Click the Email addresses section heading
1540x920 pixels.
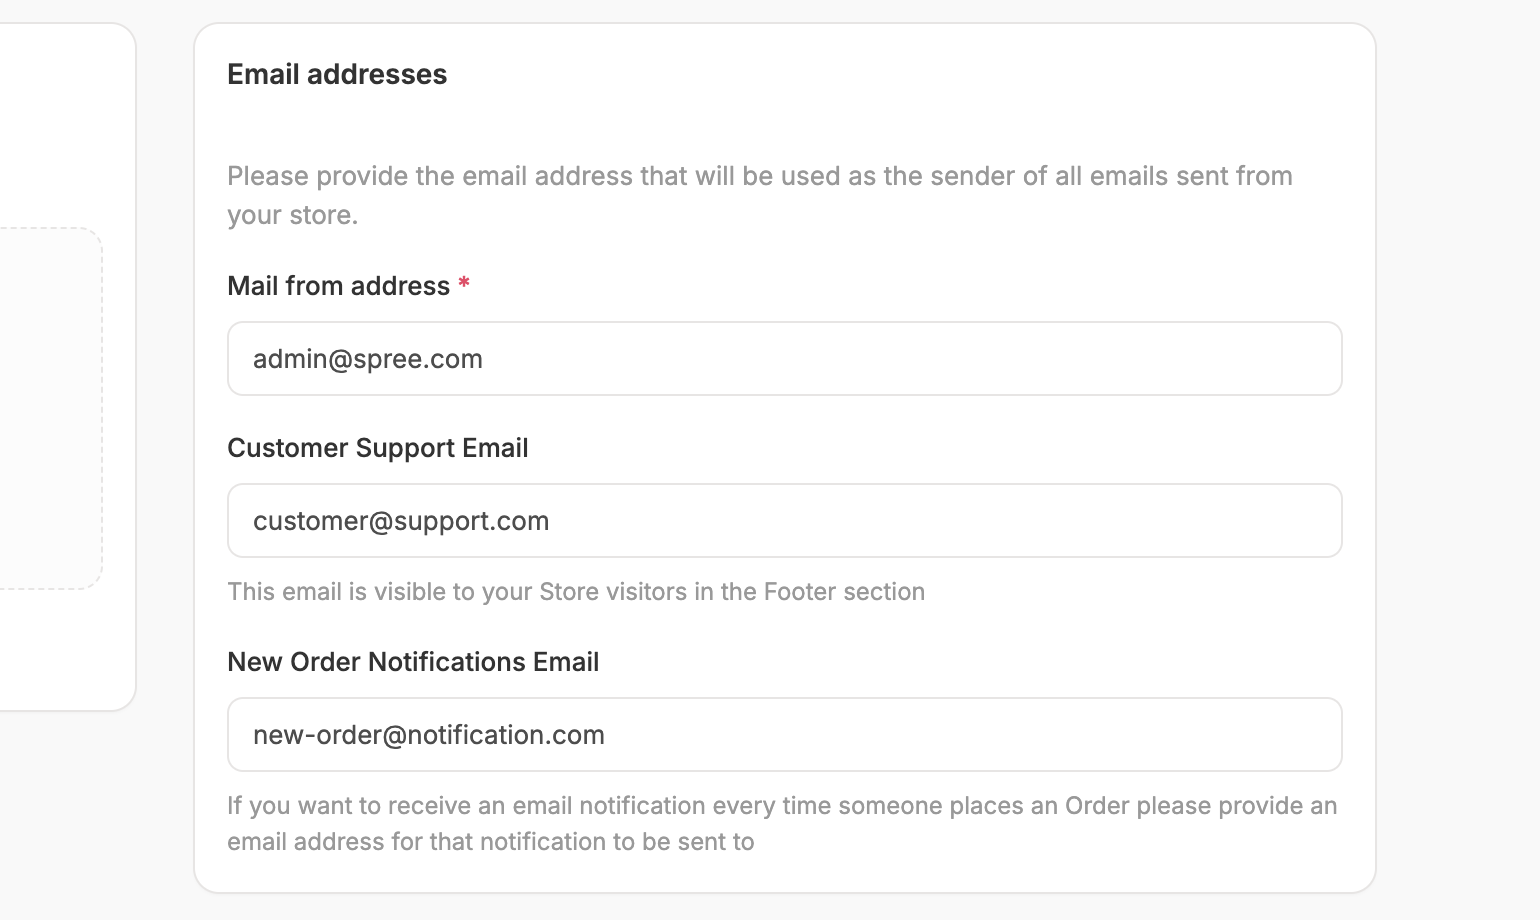click(x=337, y=74)
